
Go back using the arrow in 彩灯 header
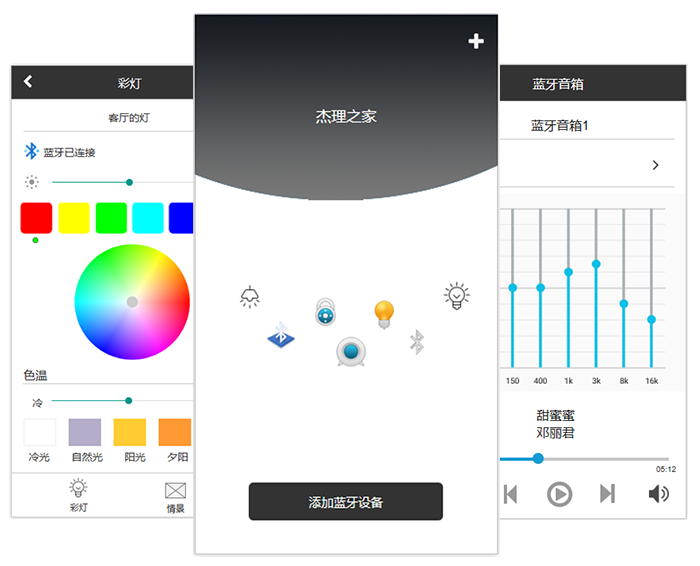pyautogui.click(x=28, y=82)
